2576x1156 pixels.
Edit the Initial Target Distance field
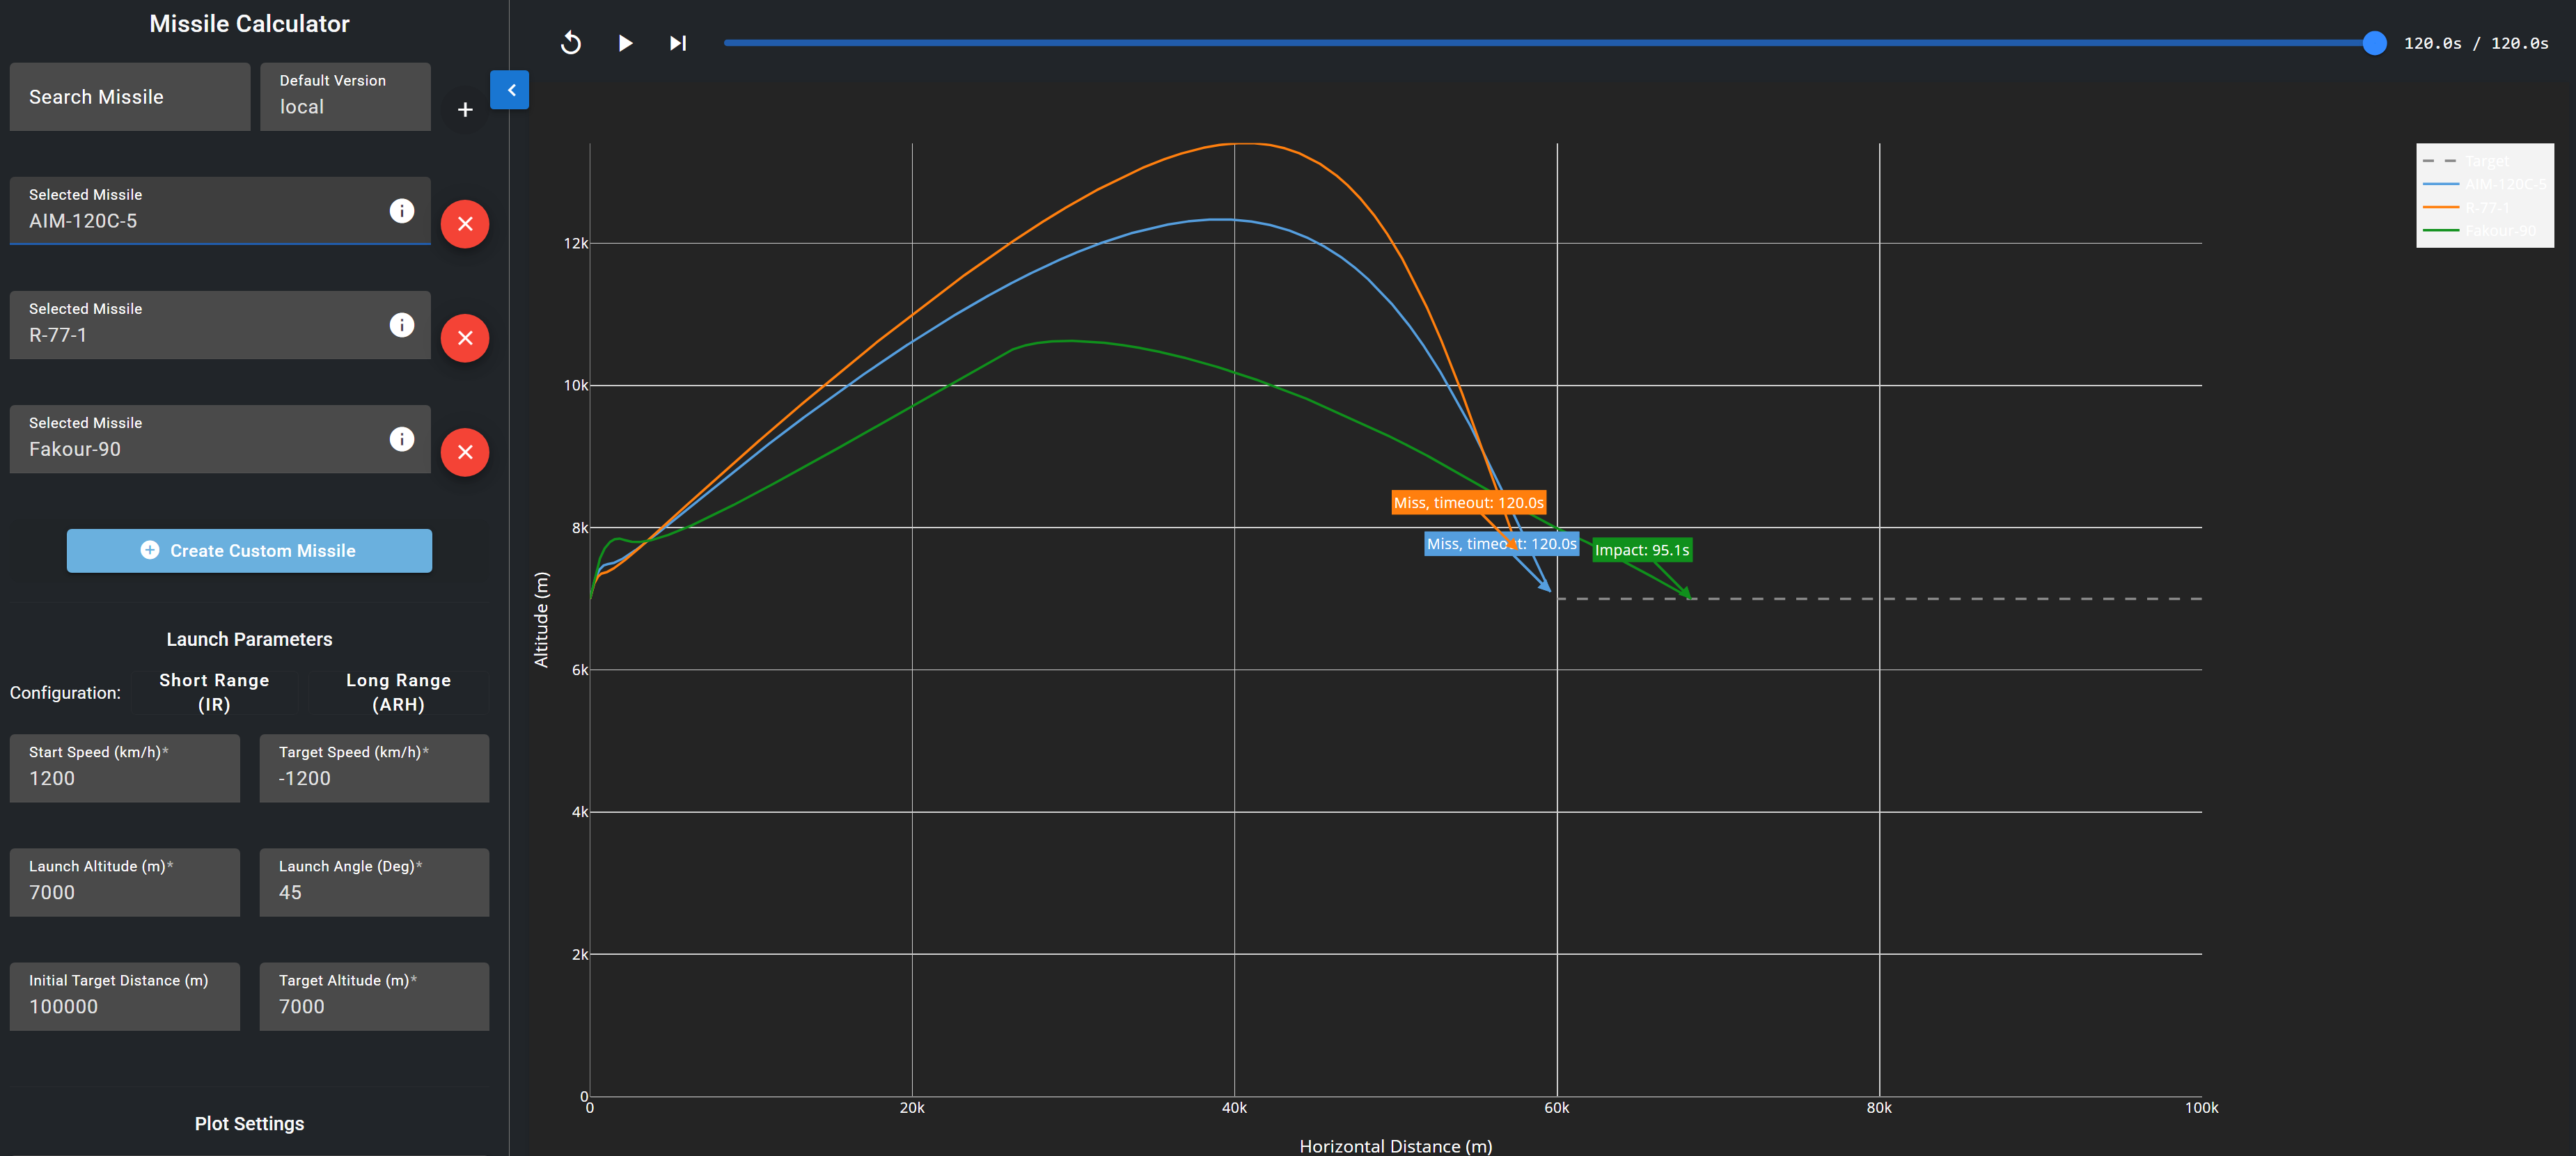(125, 996)
